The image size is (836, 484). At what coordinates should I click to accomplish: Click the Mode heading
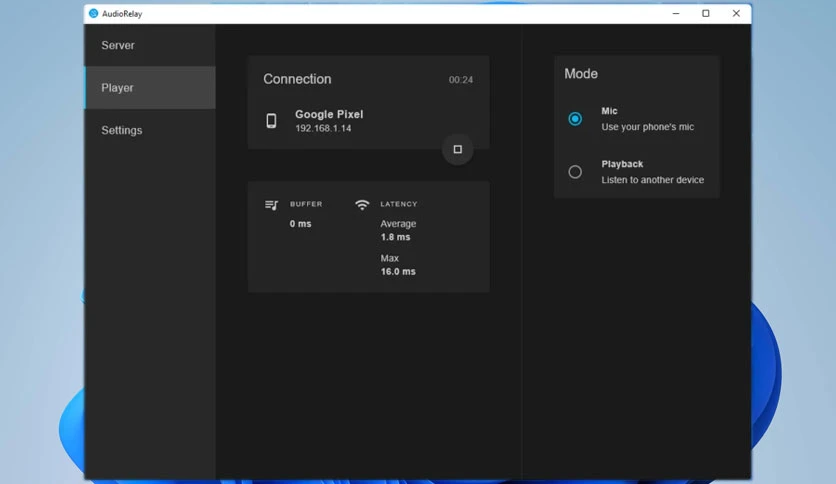pyautogui.click(x=581, y=74)
